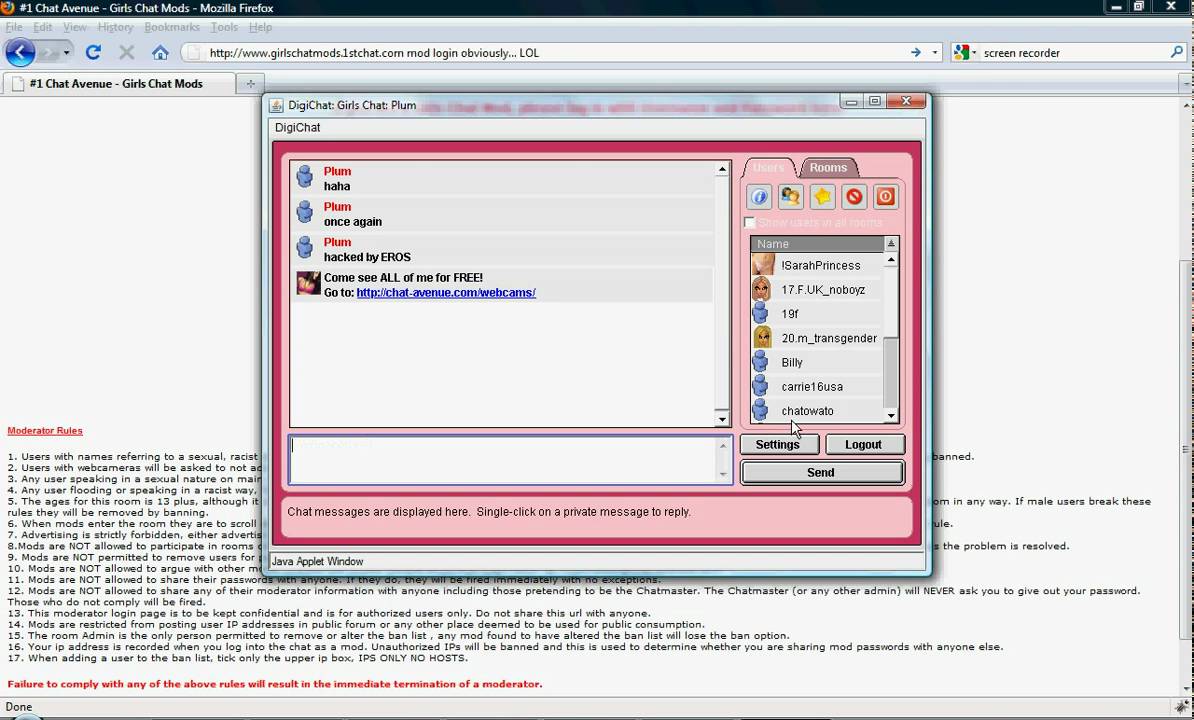
Task: Toggle 'Show users in all rooms' checkbox
Action: pyautogui.click(x=750, y=222)
